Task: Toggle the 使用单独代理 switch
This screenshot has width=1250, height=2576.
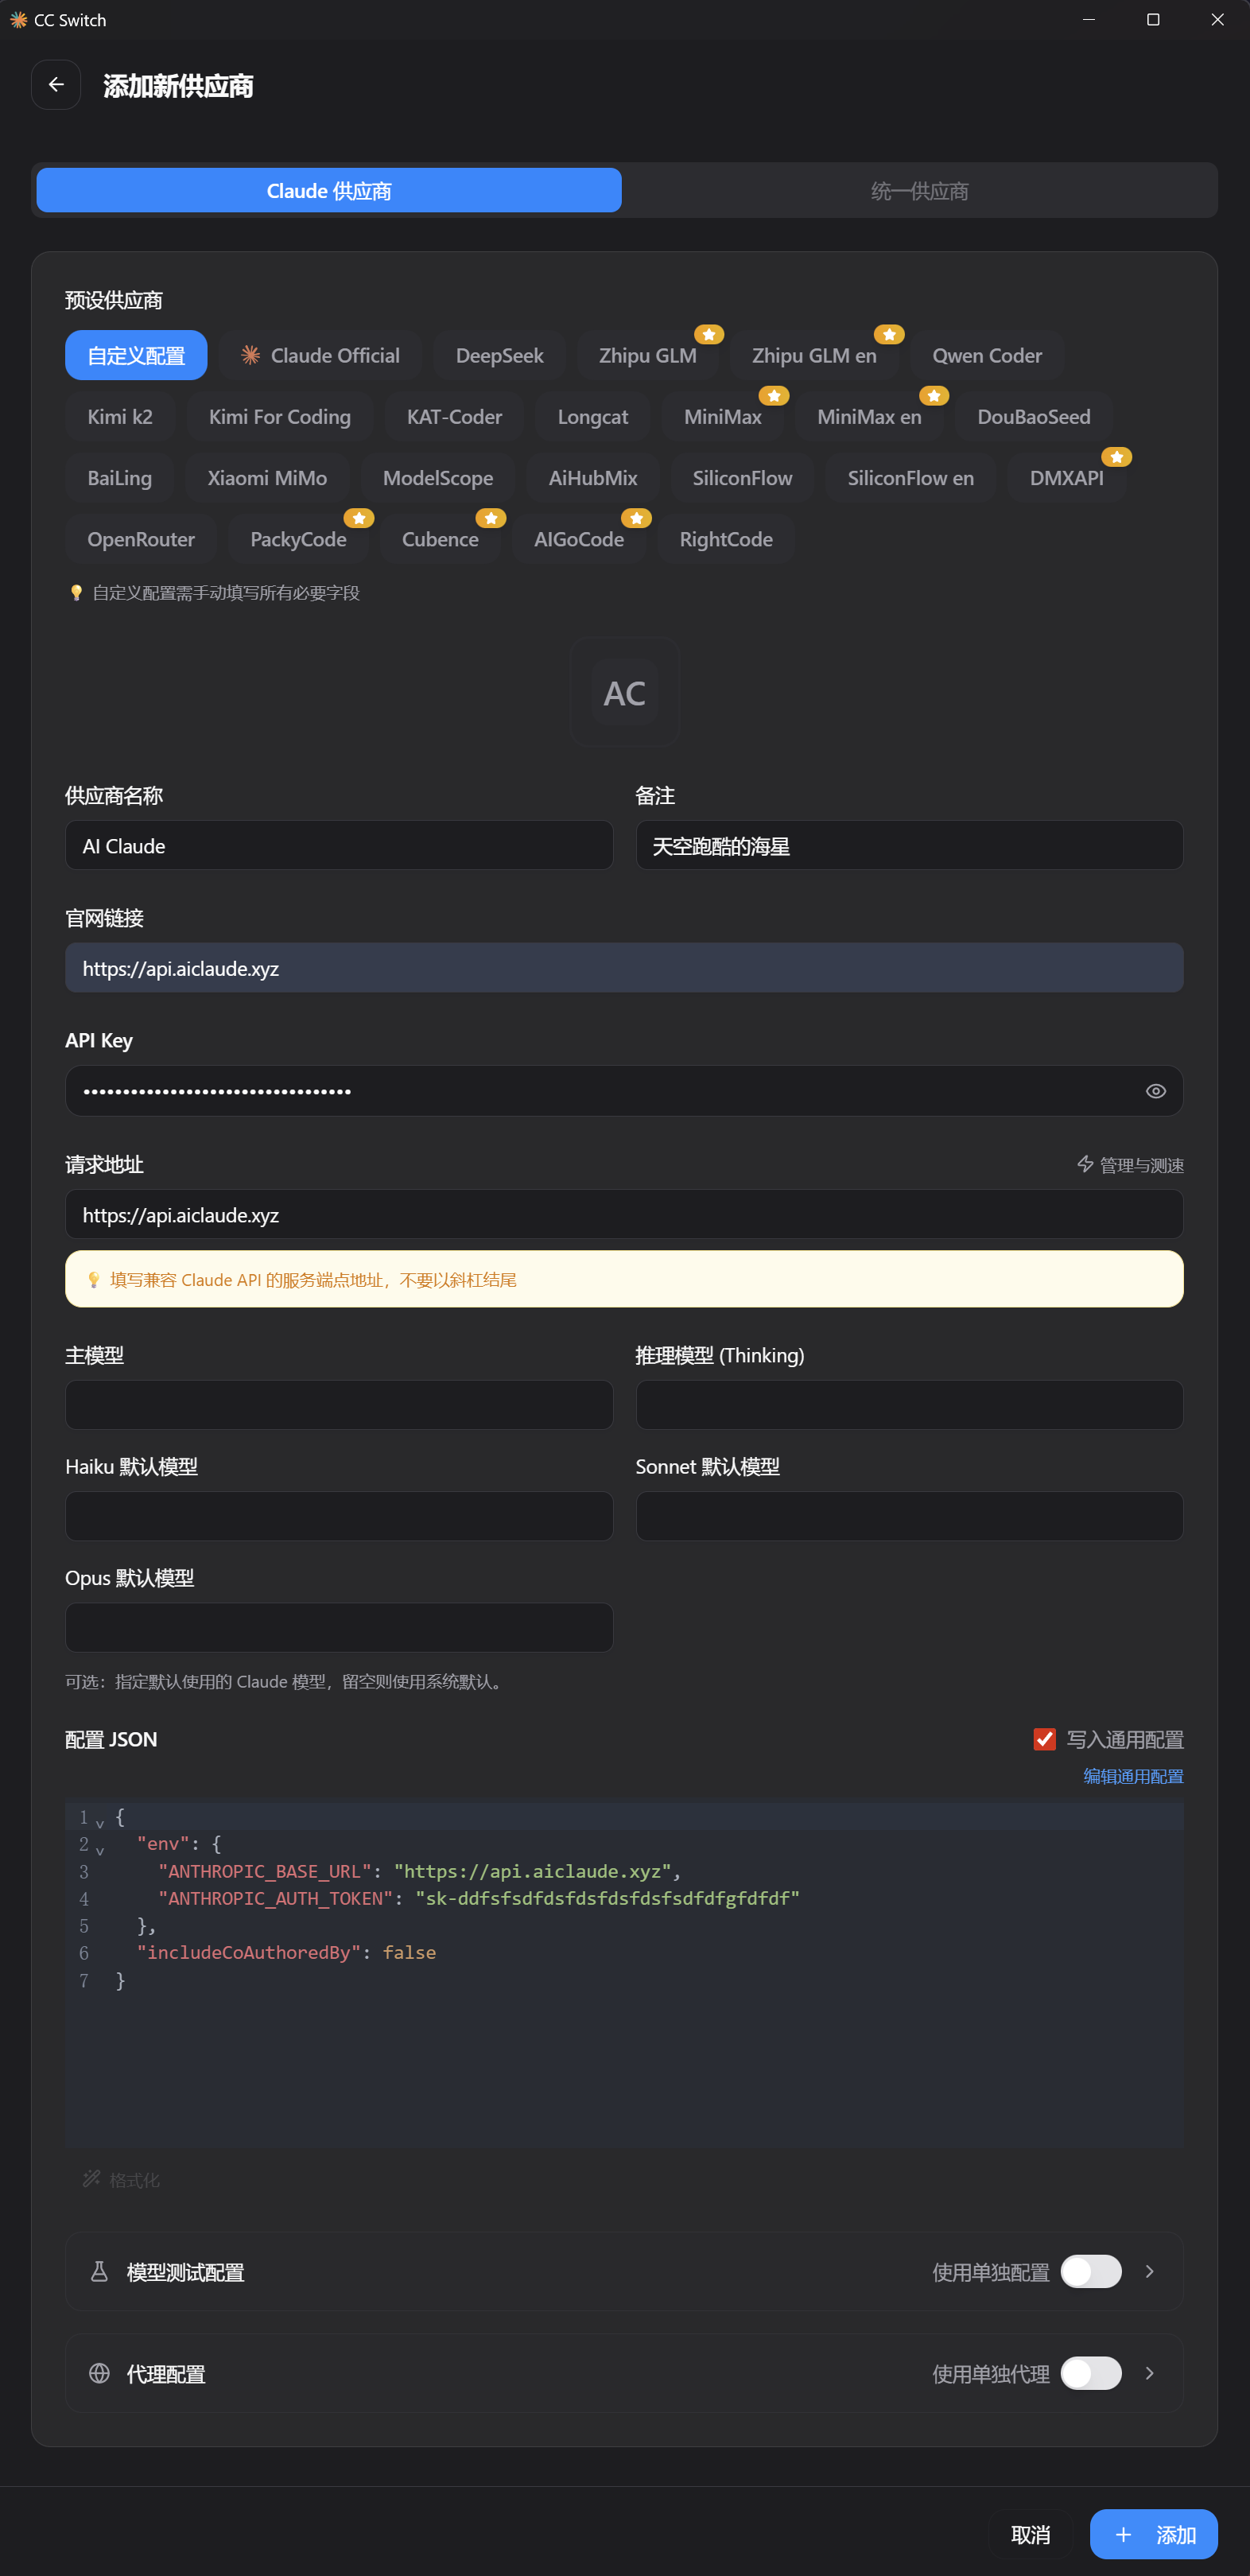Action: 1091,2374
